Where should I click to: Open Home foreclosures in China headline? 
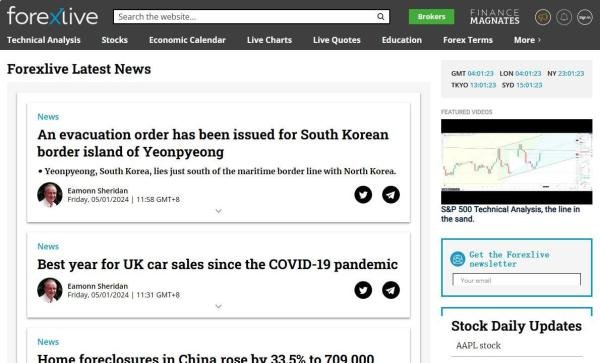[205, 358]
